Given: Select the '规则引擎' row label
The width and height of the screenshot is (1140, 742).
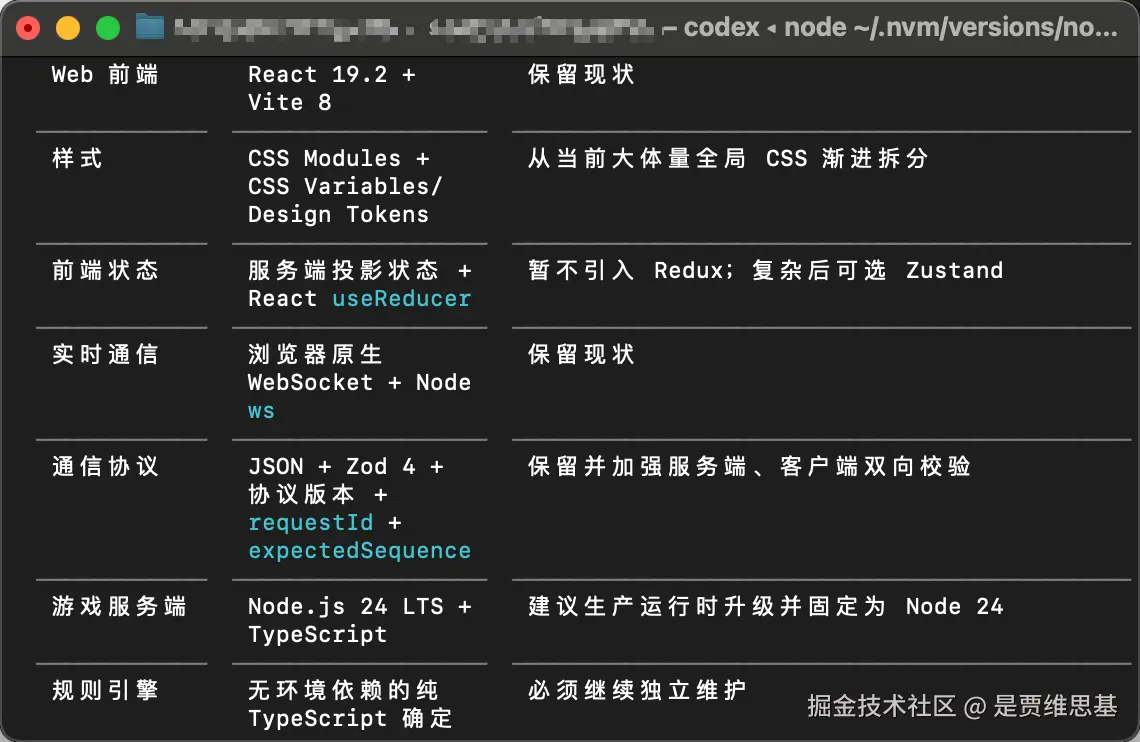Looking at the screenshot, I should pyautogui.click(x=105, y=690).
